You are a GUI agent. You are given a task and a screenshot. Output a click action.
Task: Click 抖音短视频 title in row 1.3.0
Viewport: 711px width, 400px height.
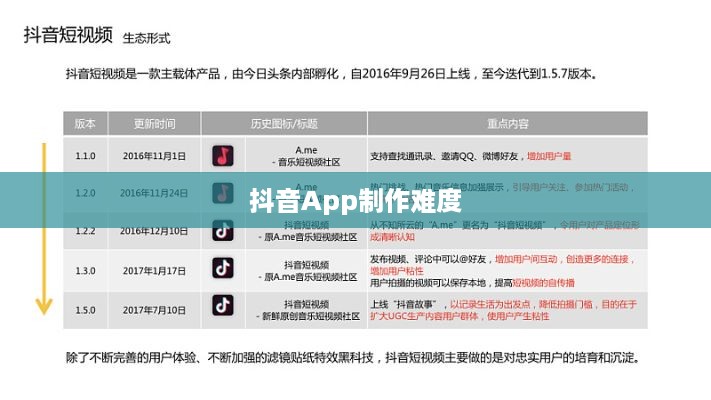[x=307, y=265]
